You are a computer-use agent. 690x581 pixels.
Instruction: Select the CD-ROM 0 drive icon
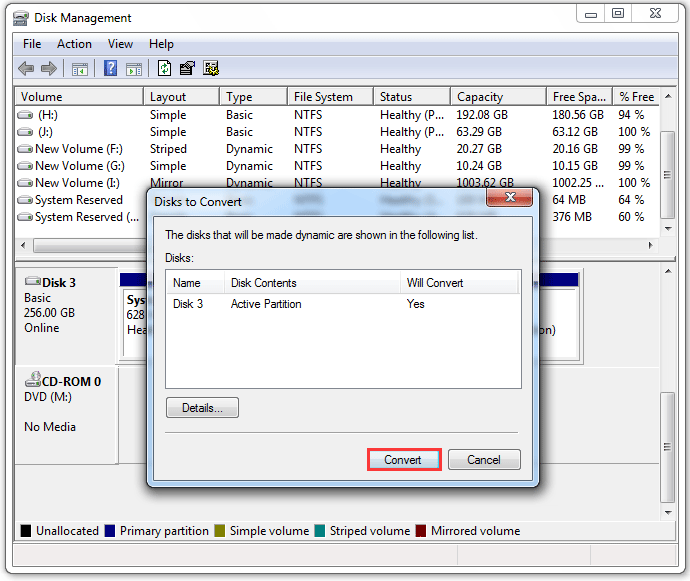32,381
